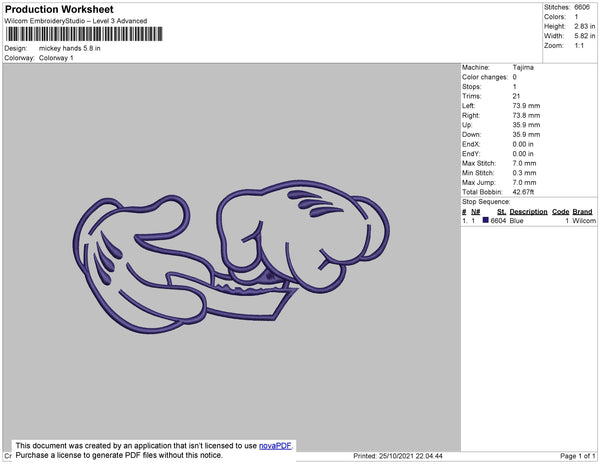
Task: Click the 'Brand' column header
Action: [582, 212]
